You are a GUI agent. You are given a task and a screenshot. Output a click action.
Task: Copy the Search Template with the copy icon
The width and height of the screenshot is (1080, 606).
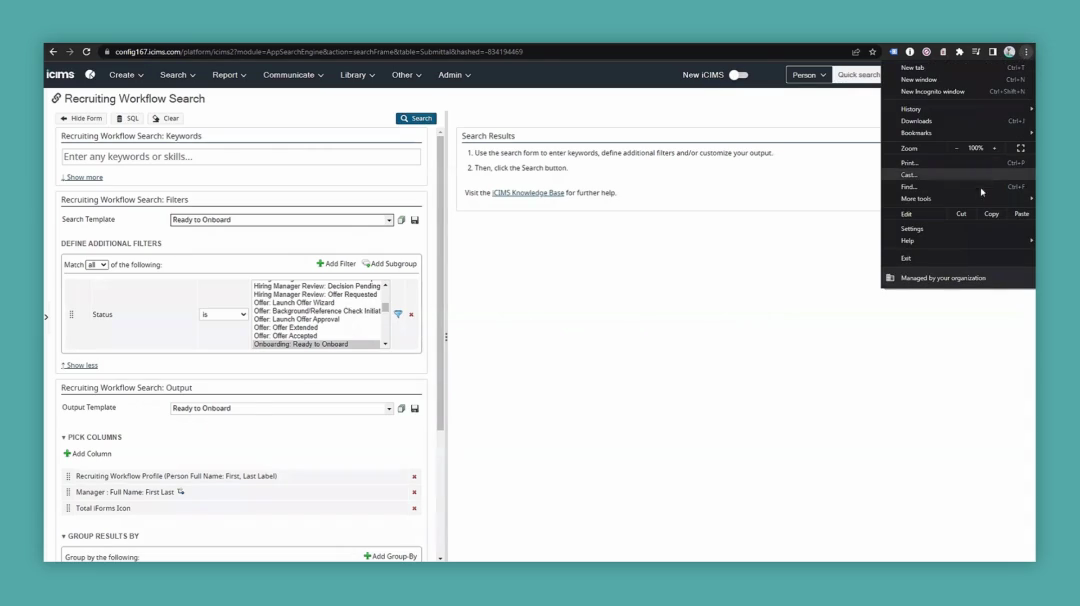tap(402, 220)
